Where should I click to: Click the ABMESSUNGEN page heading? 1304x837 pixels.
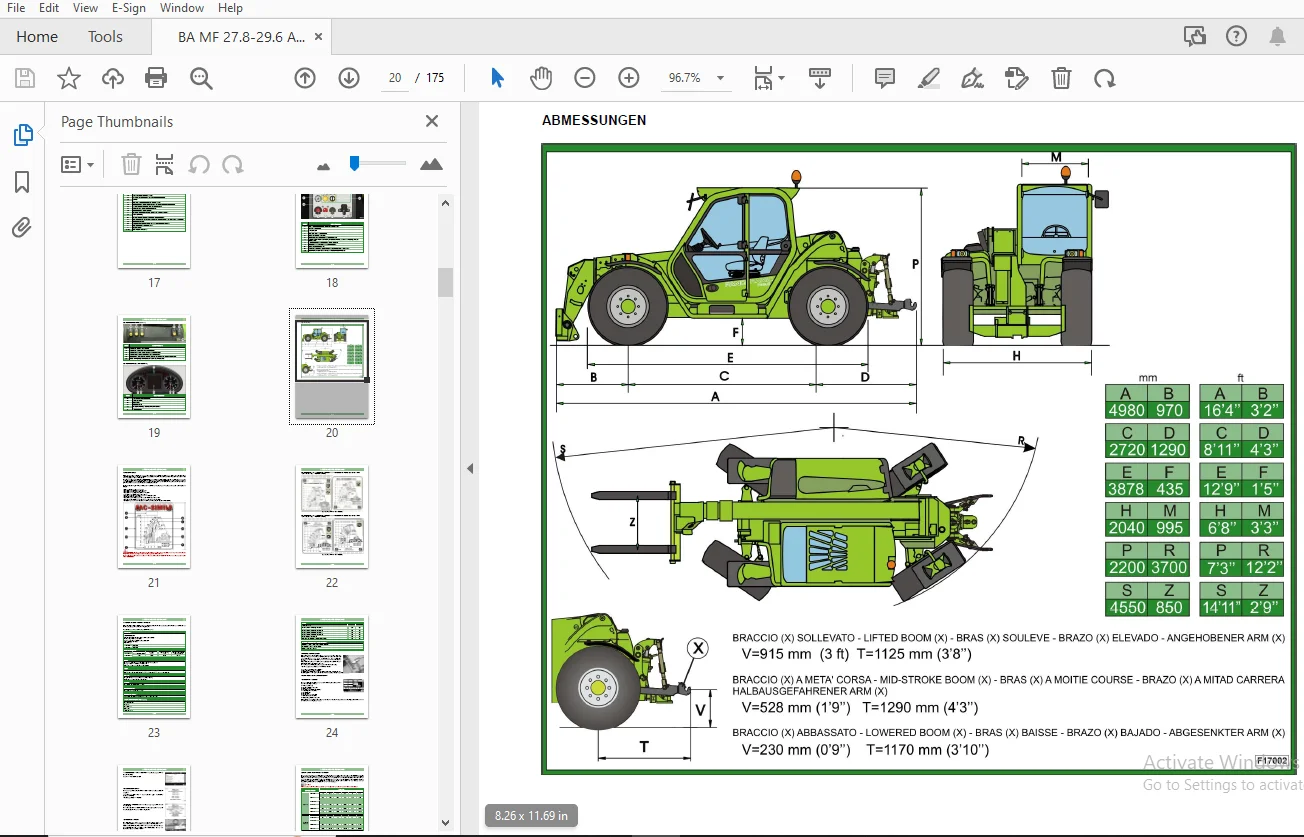[x=594, y=120]
